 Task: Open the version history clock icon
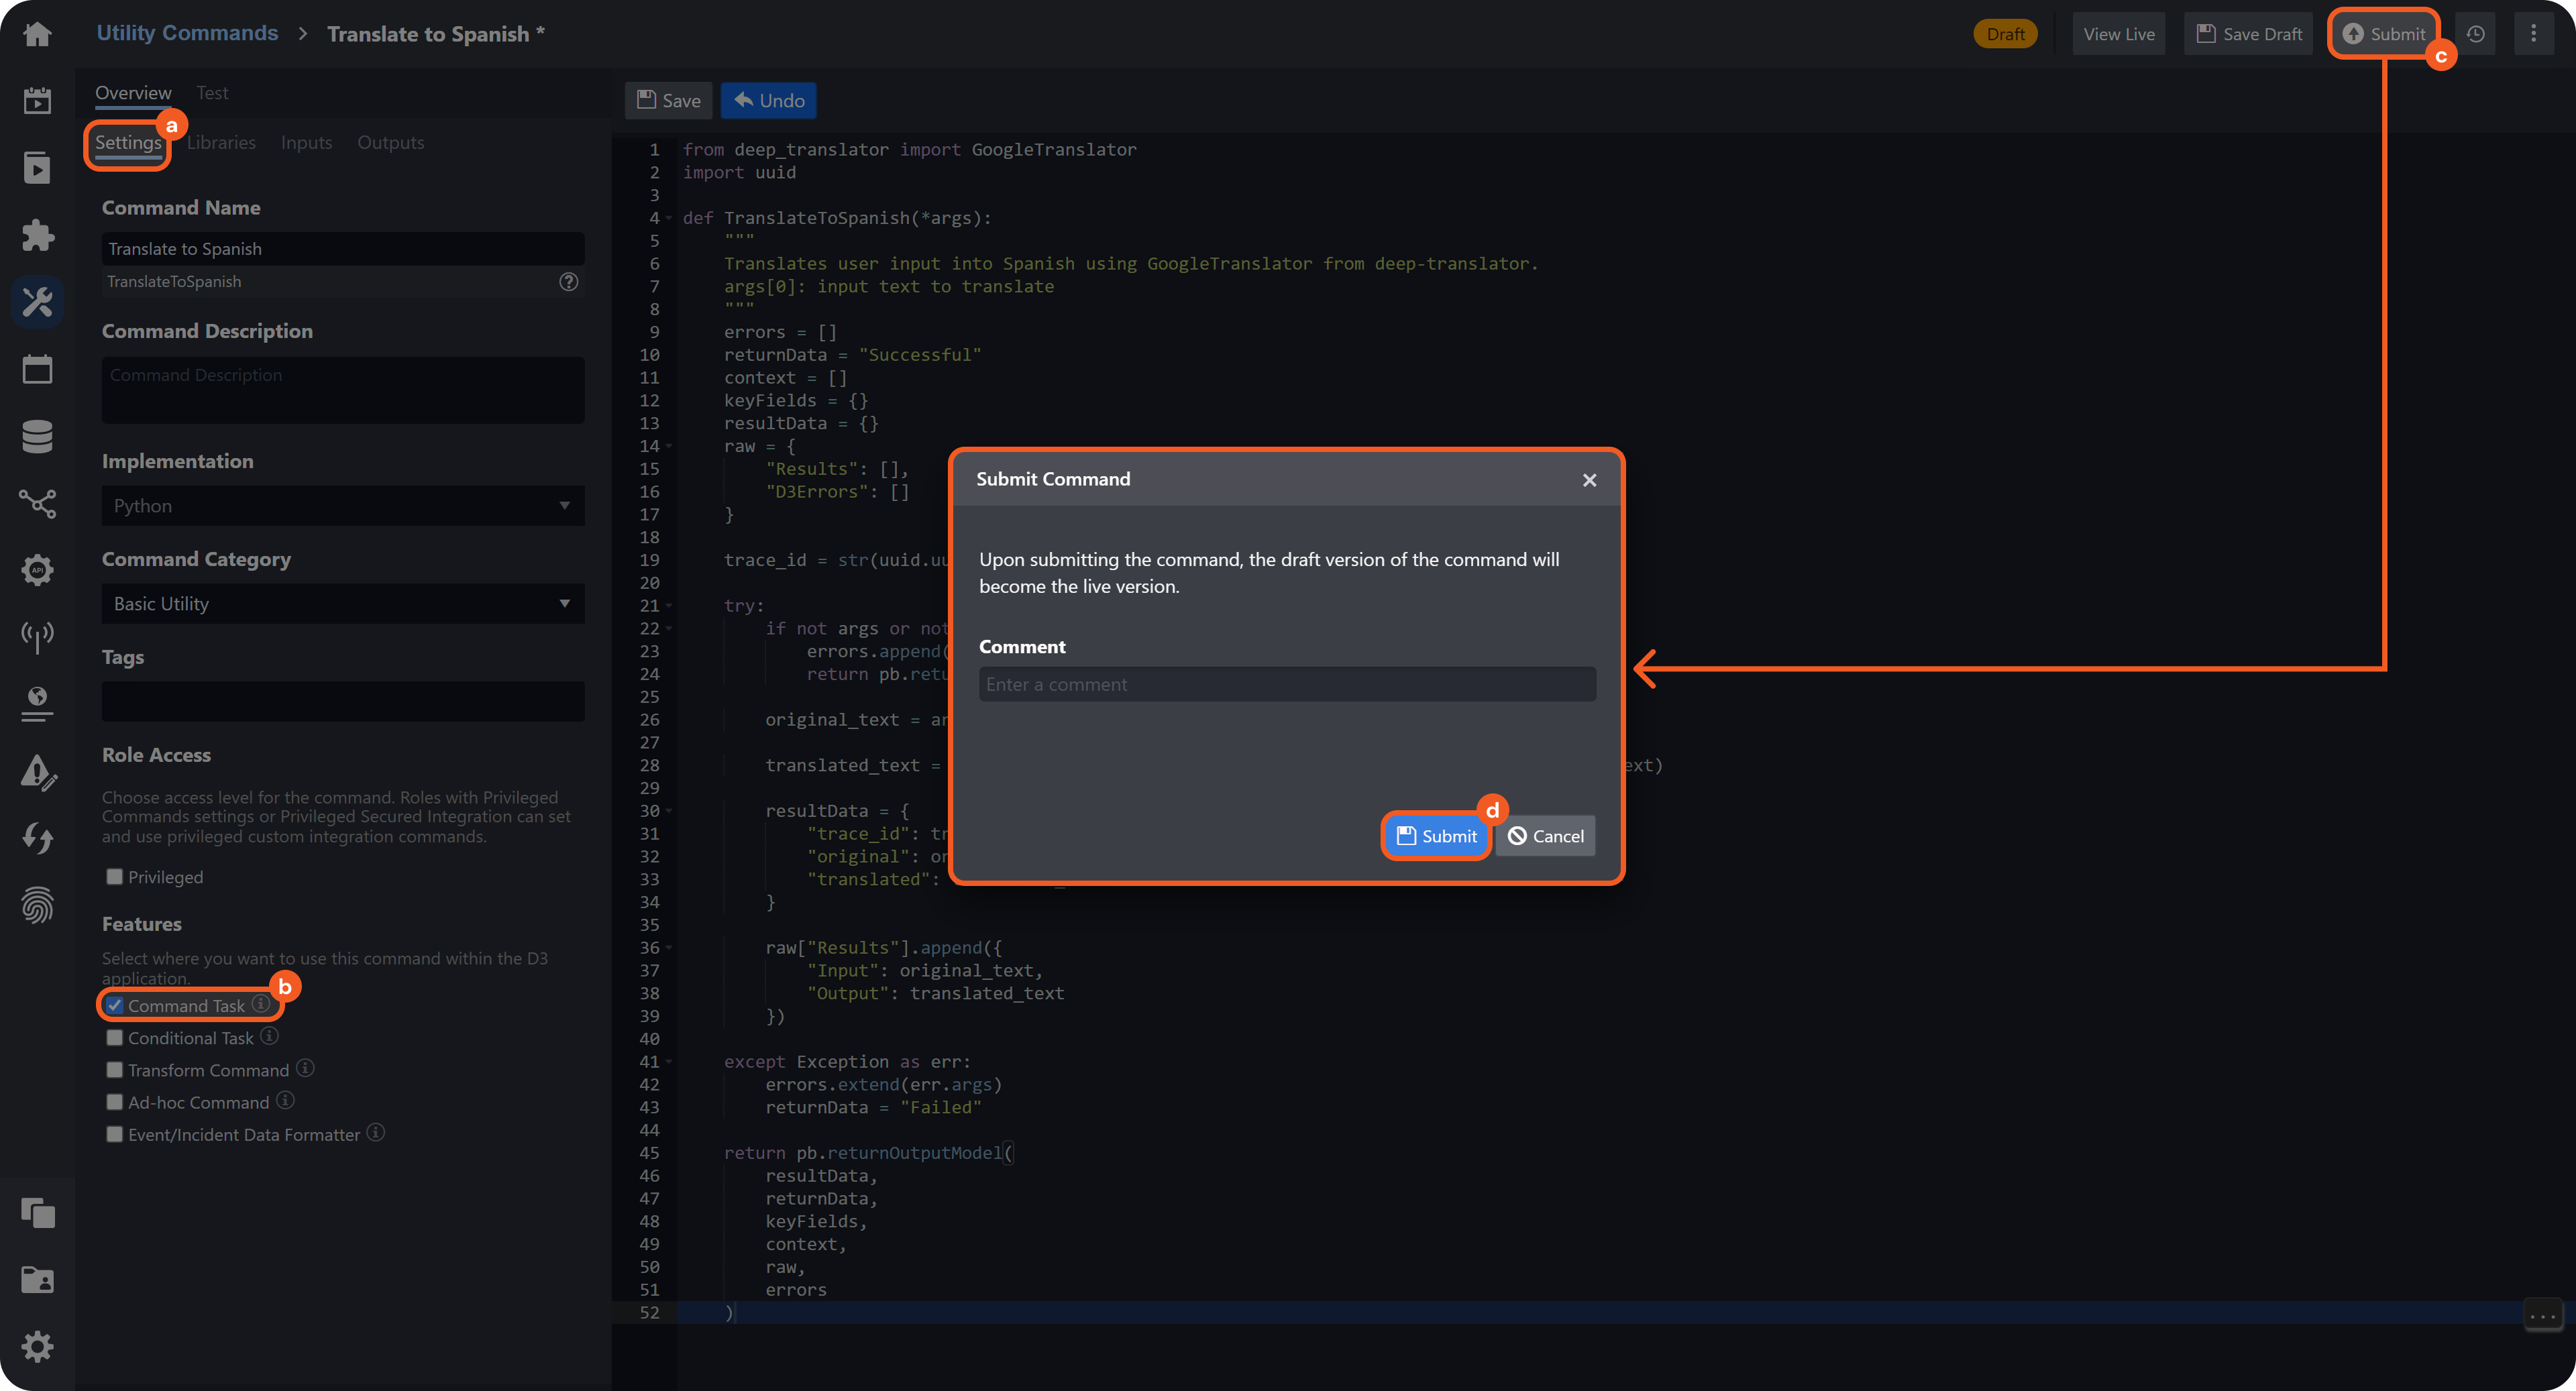point(2476,34)
